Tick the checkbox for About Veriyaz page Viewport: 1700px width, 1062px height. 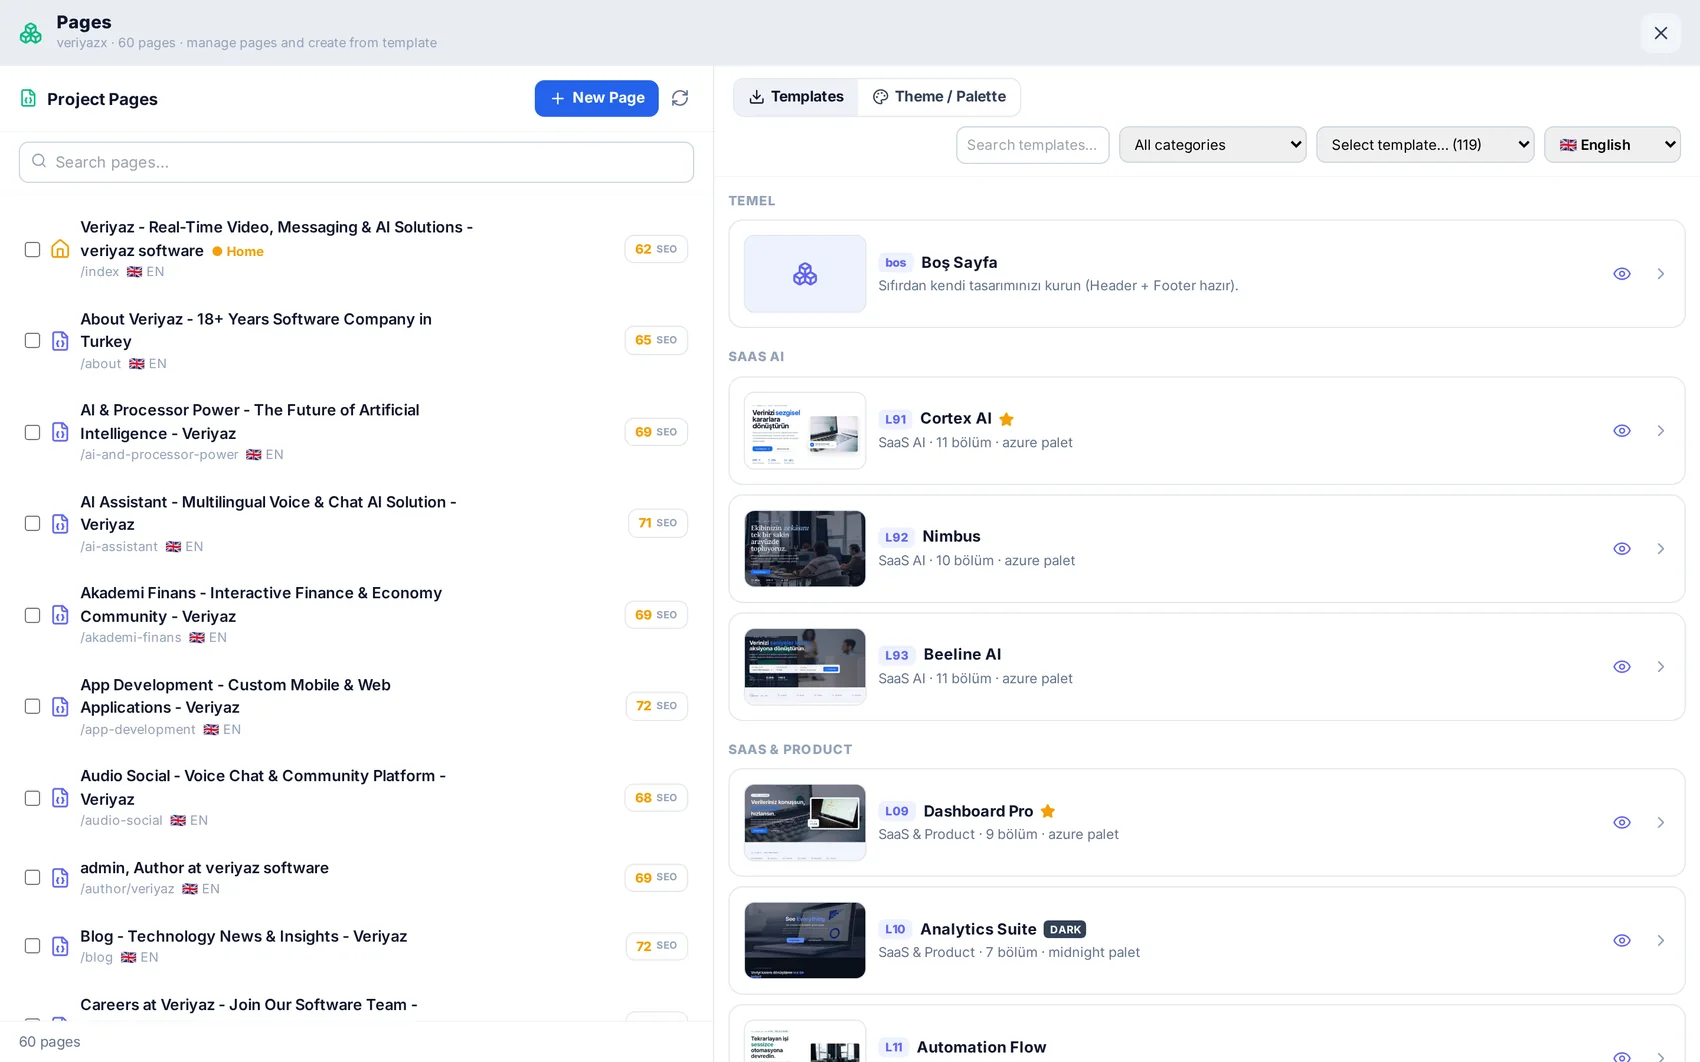(32, 341)
